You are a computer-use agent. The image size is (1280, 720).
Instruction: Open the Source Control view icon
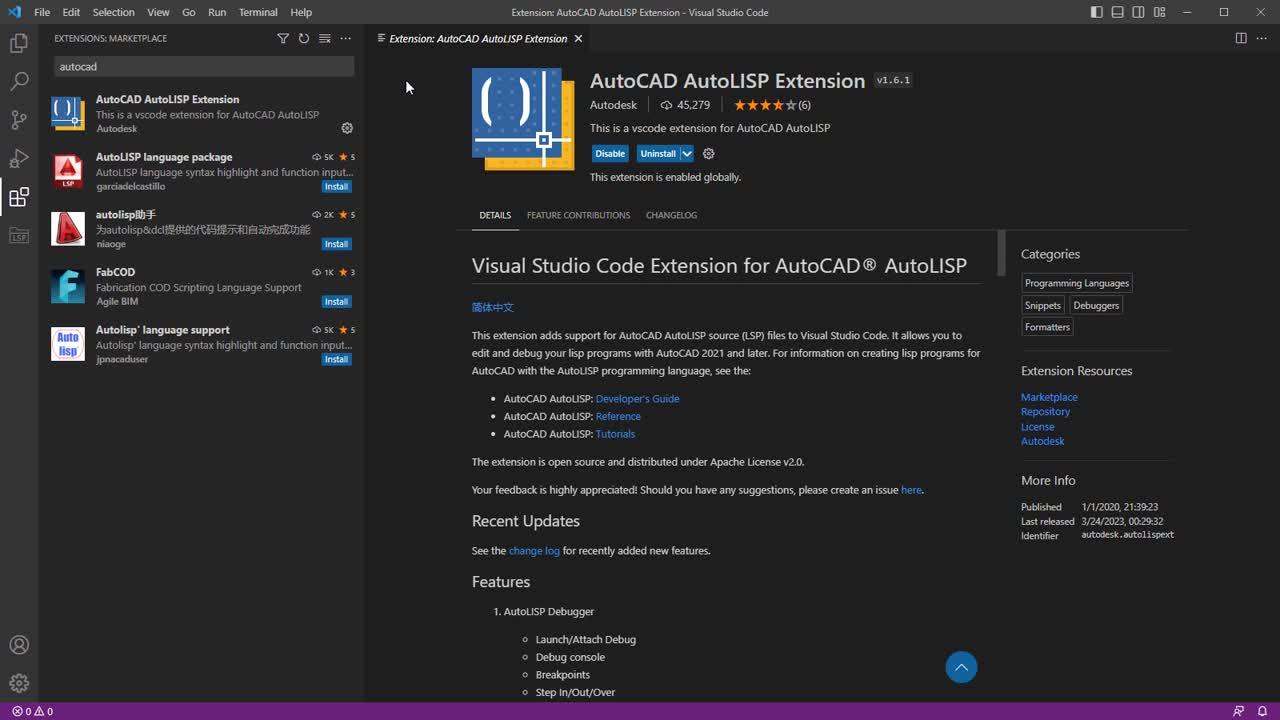(x=19, y=120)
